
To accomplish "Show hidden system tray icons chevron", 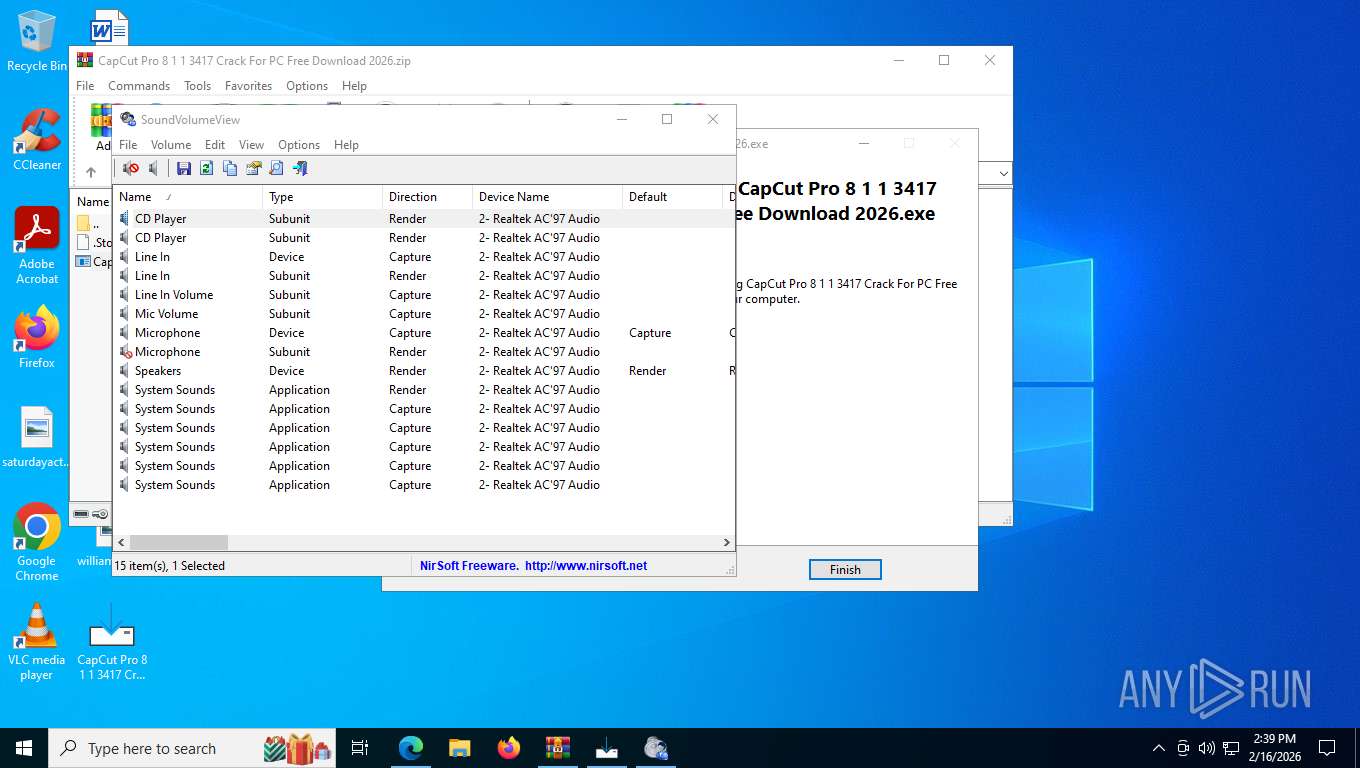I will [x=1159, y=748].
